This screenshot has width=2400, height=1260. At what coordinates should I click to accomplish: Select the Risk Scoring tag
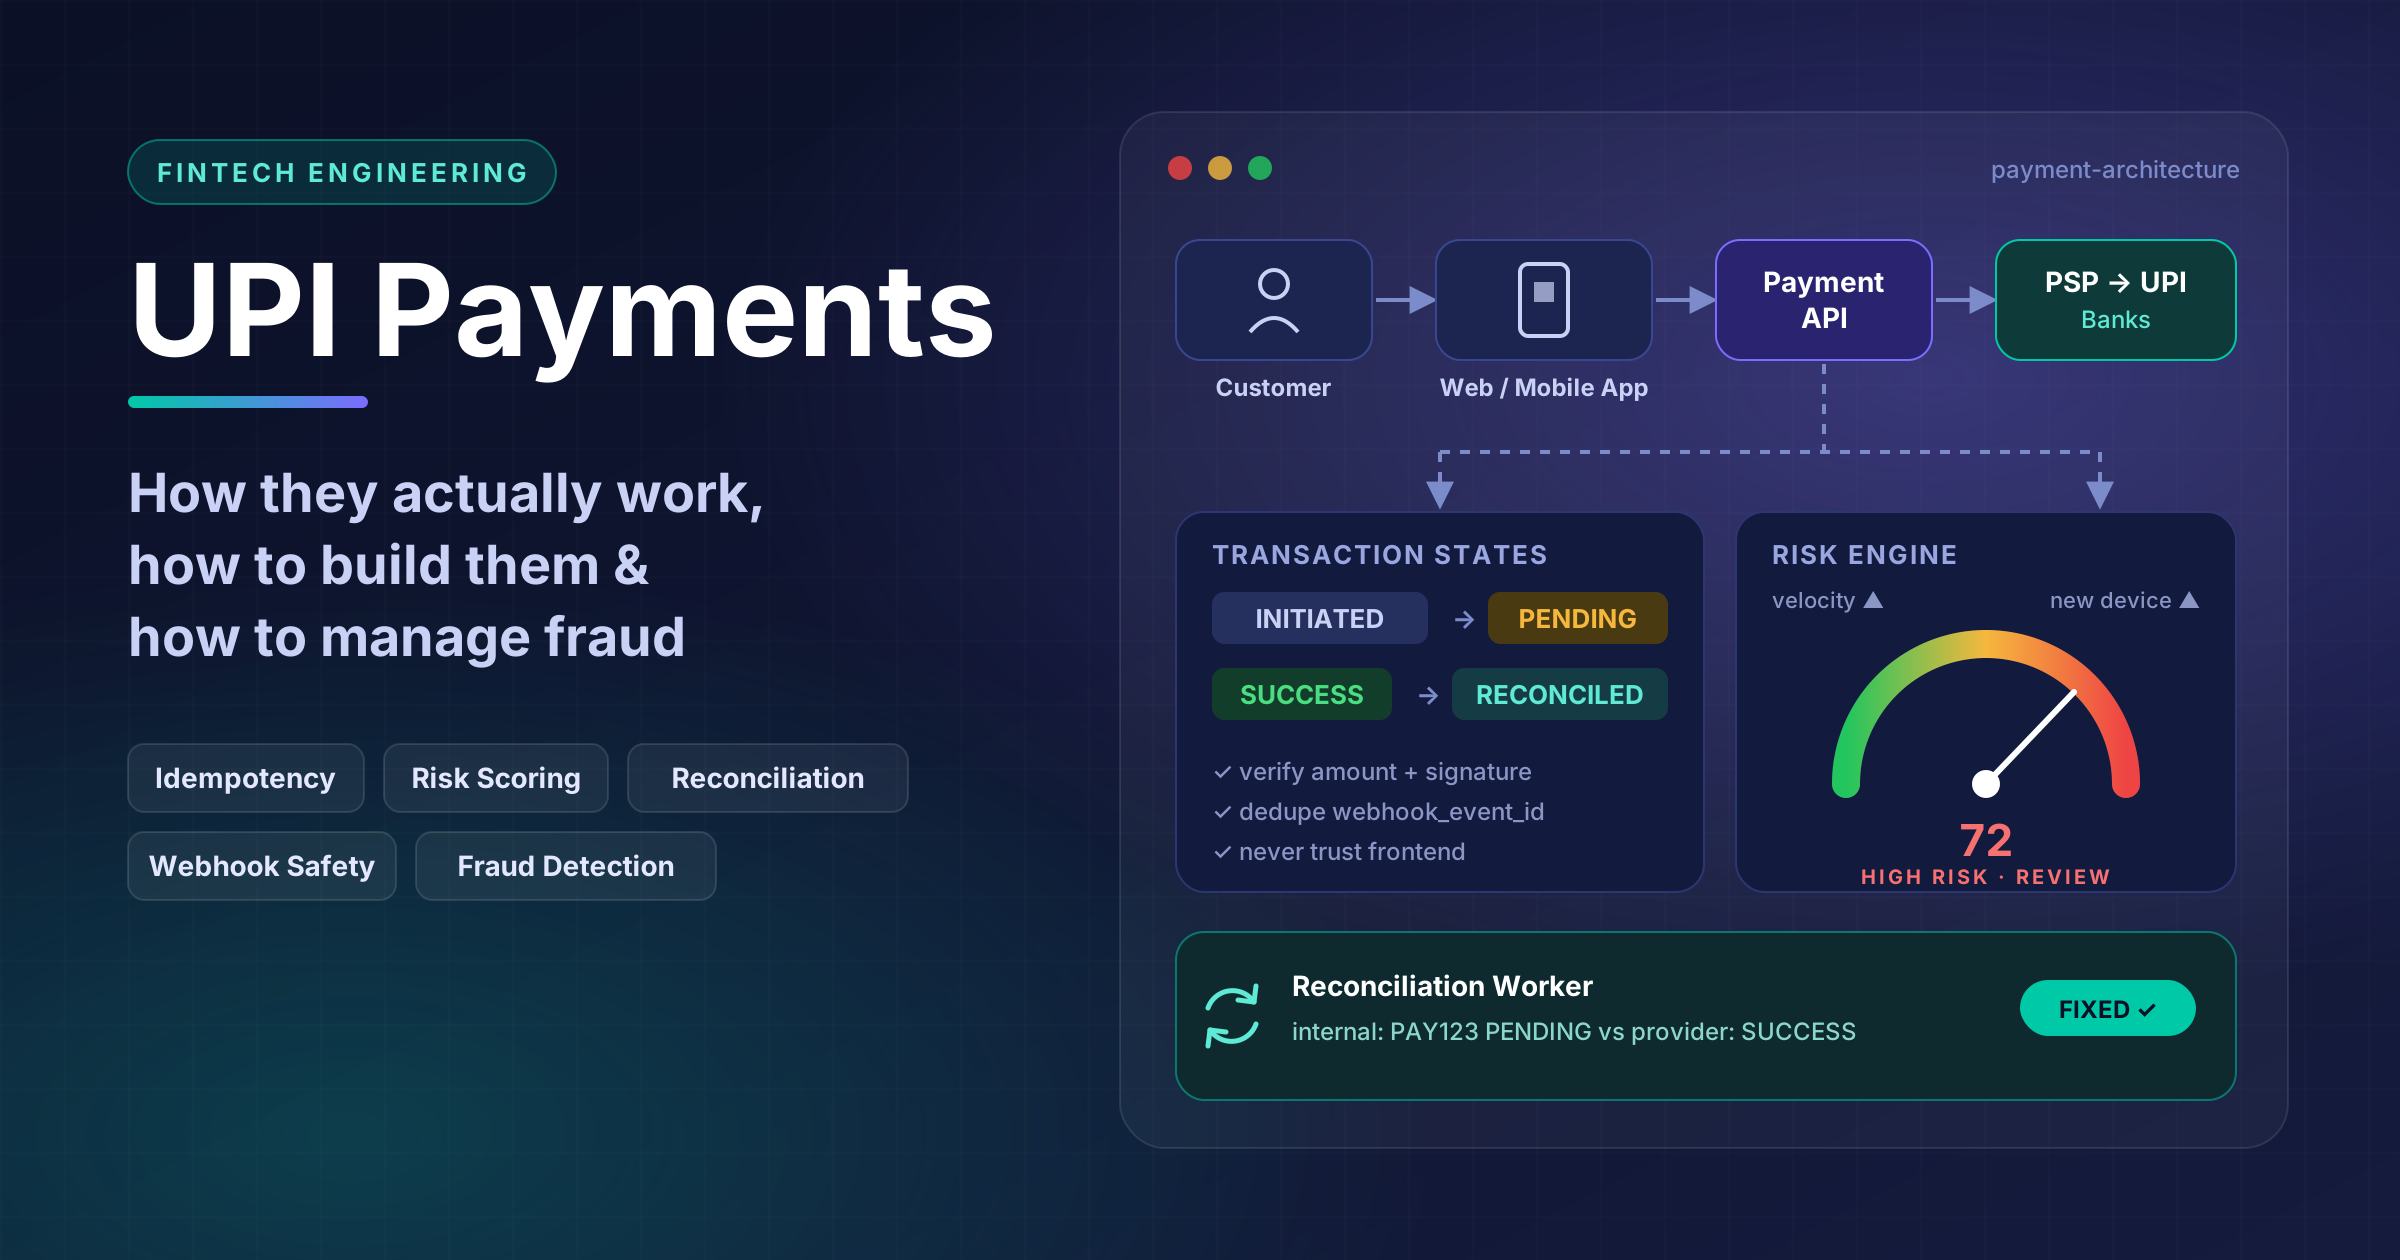click(x=495, y=778)
